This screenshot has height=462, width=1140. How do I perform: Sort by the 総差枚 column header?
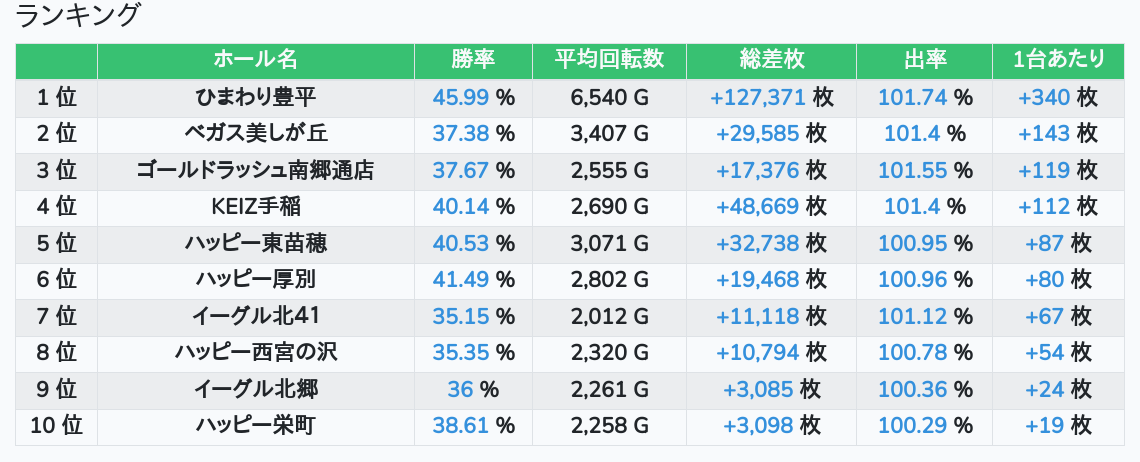click(771, 60)
